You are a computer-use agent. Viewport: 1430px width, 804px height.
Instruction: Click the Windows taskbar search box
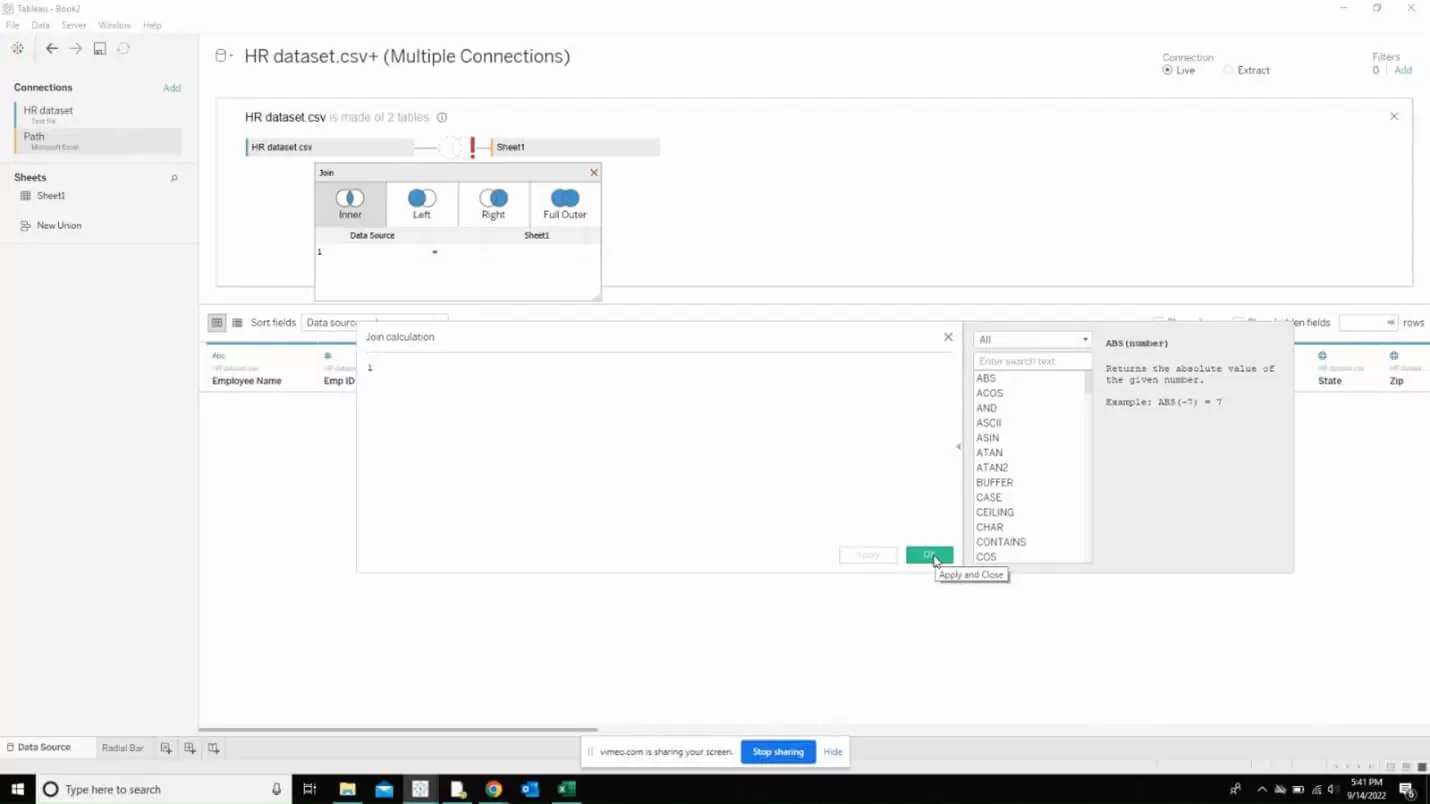pyautogui.click(x=162, y=789)
